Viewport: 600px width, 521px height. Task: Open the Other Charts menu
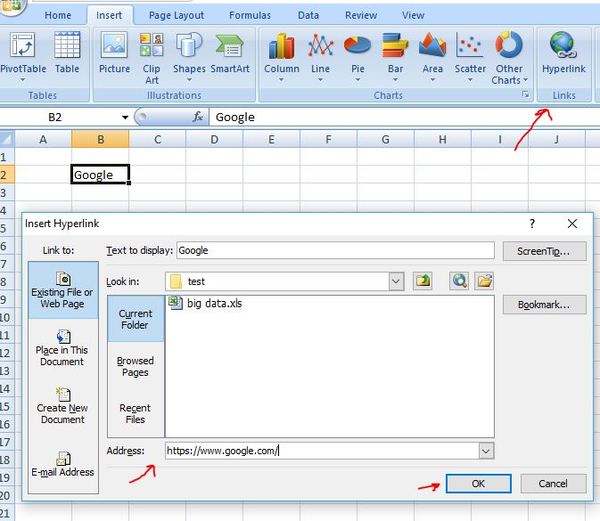[x=509, y=58]
